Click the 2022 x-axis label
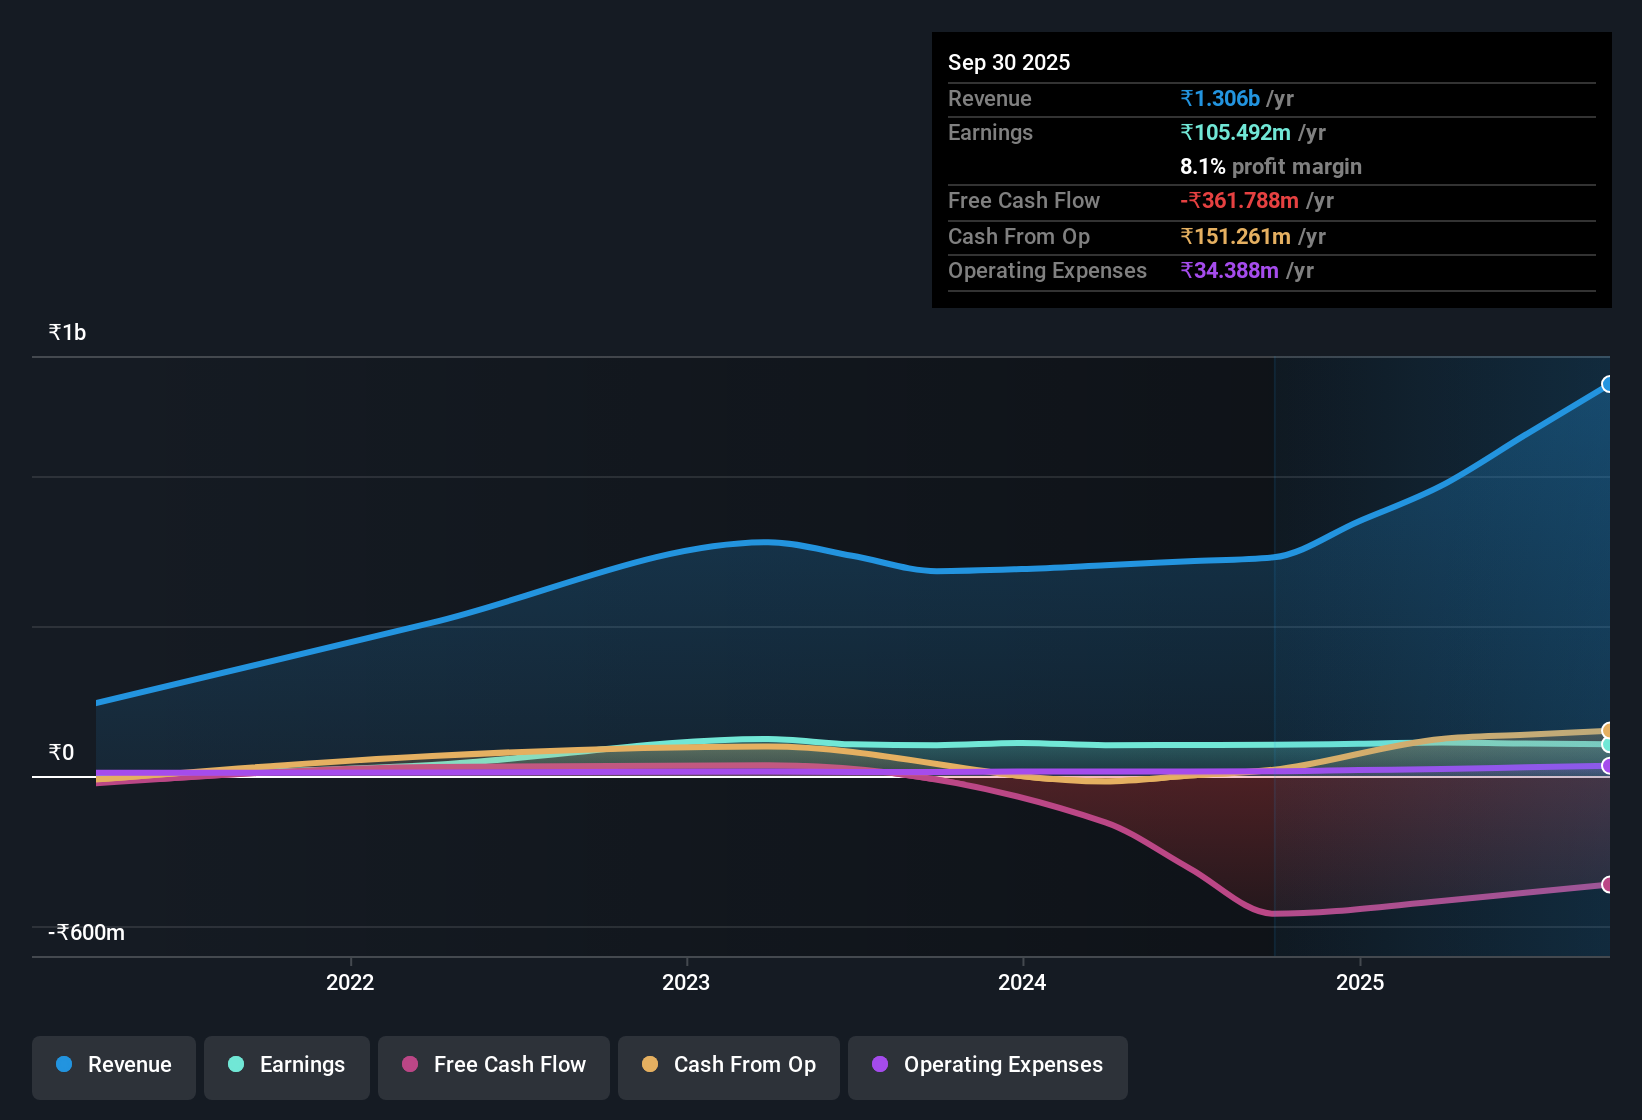The image size is (1642, 1120). click(x=350, y=982)
